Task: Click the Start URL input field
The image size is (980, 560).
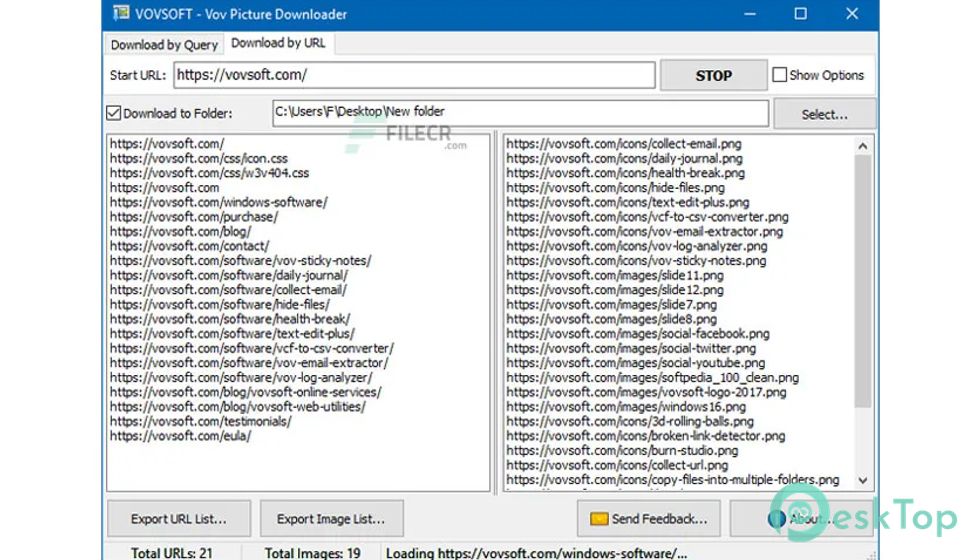Action: coord(414,75)
